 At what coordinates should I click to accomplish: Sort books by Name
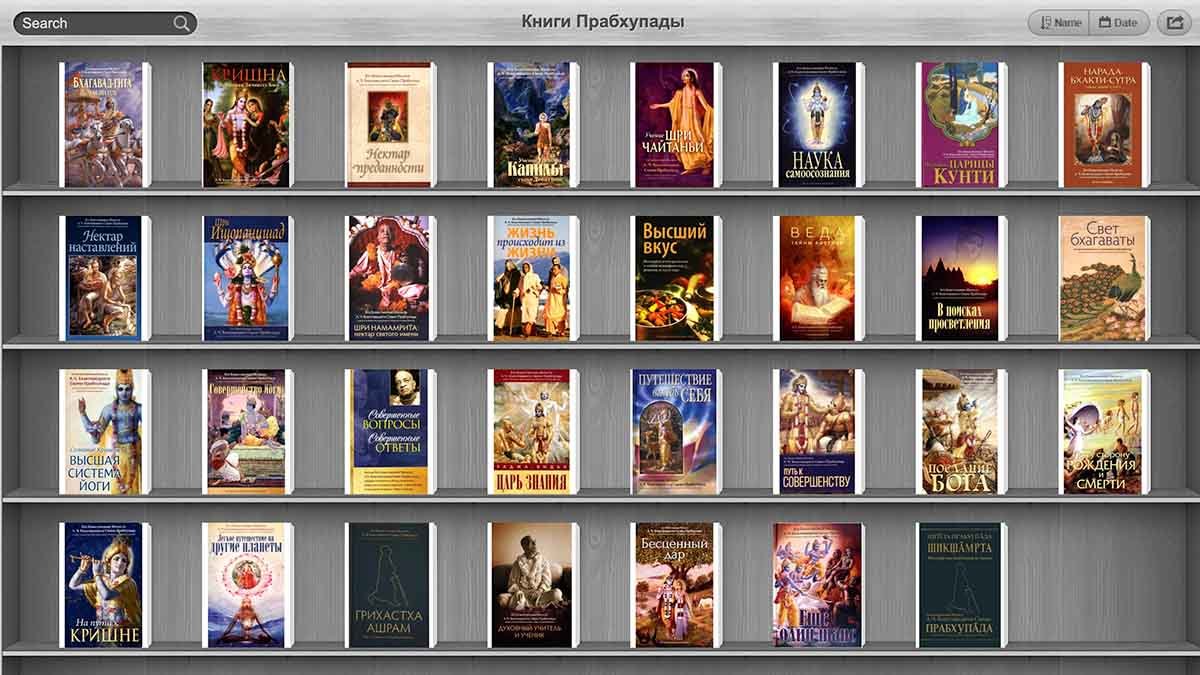[1059, 23]
